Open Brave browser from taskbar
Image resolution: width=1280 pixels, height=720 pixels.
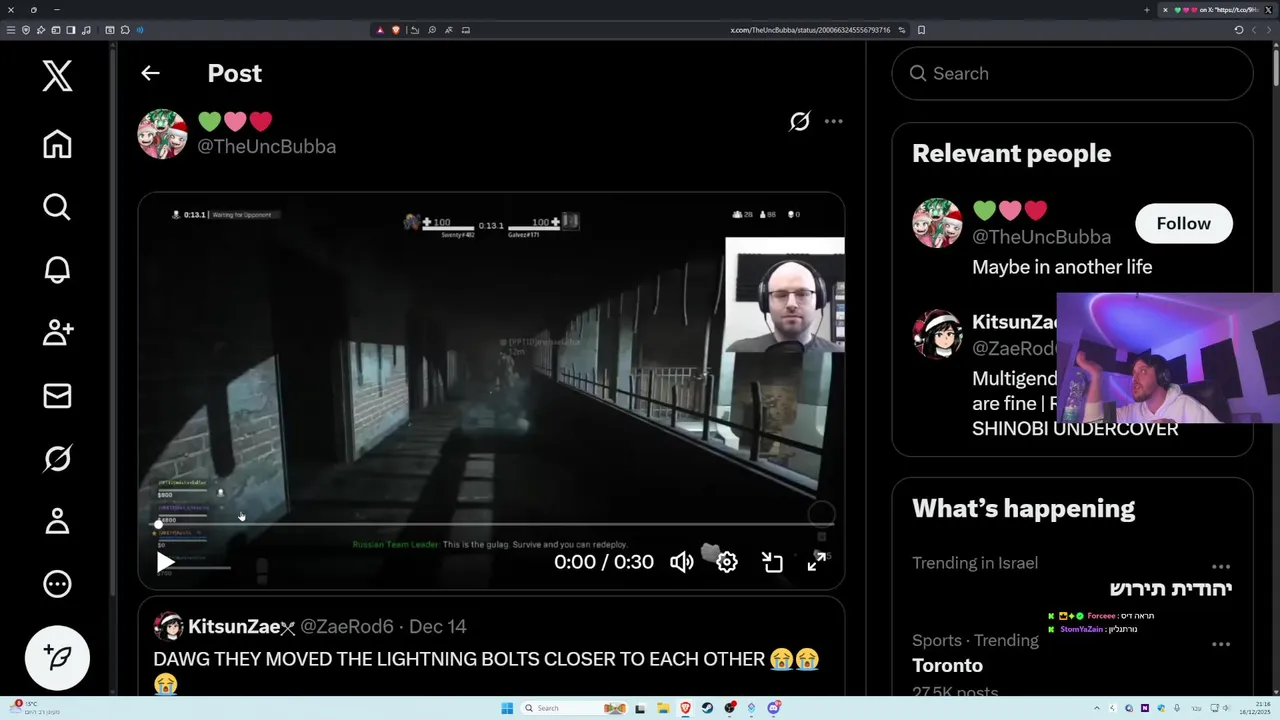click(685, 708)
